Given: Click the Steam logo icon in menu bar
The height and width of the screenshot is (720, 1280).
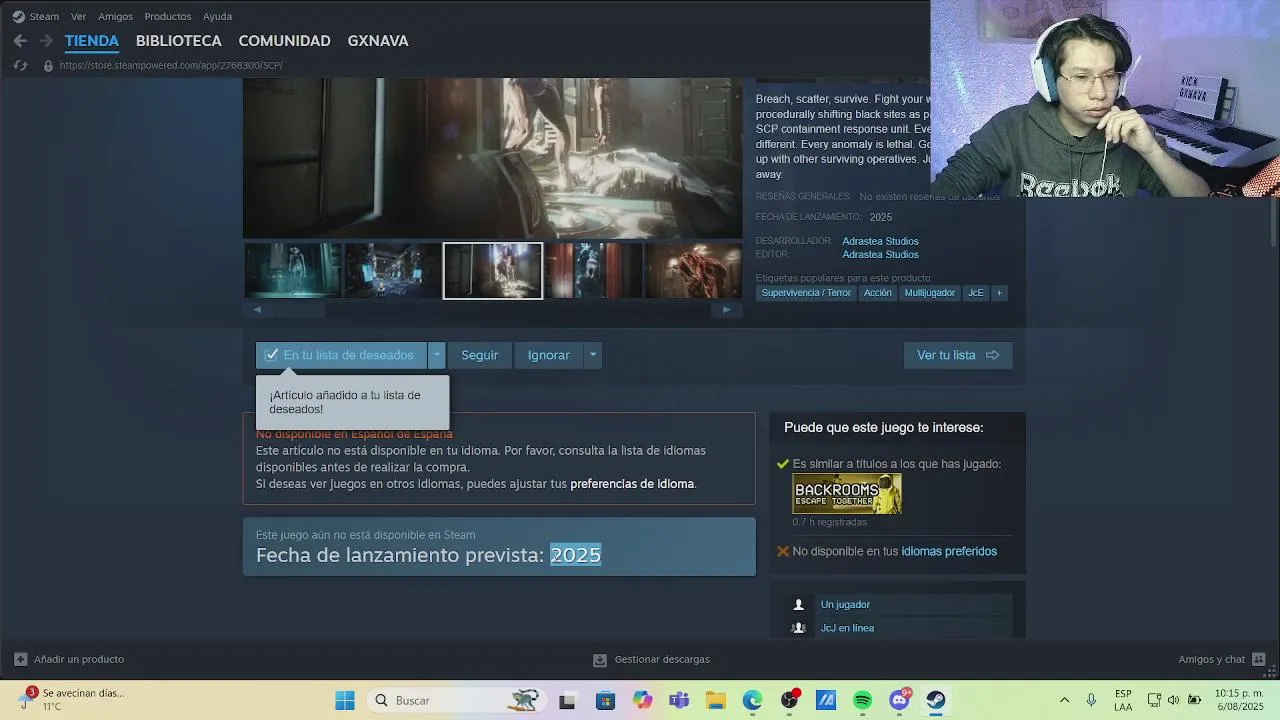Looking at the screenshot, I should [x=18, y=16].
